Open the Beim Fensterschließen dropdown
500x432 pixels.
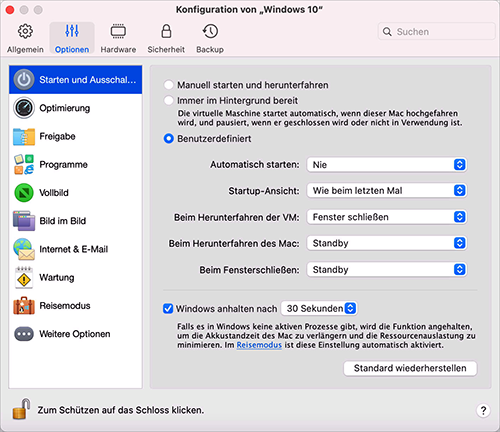[387, 269]
